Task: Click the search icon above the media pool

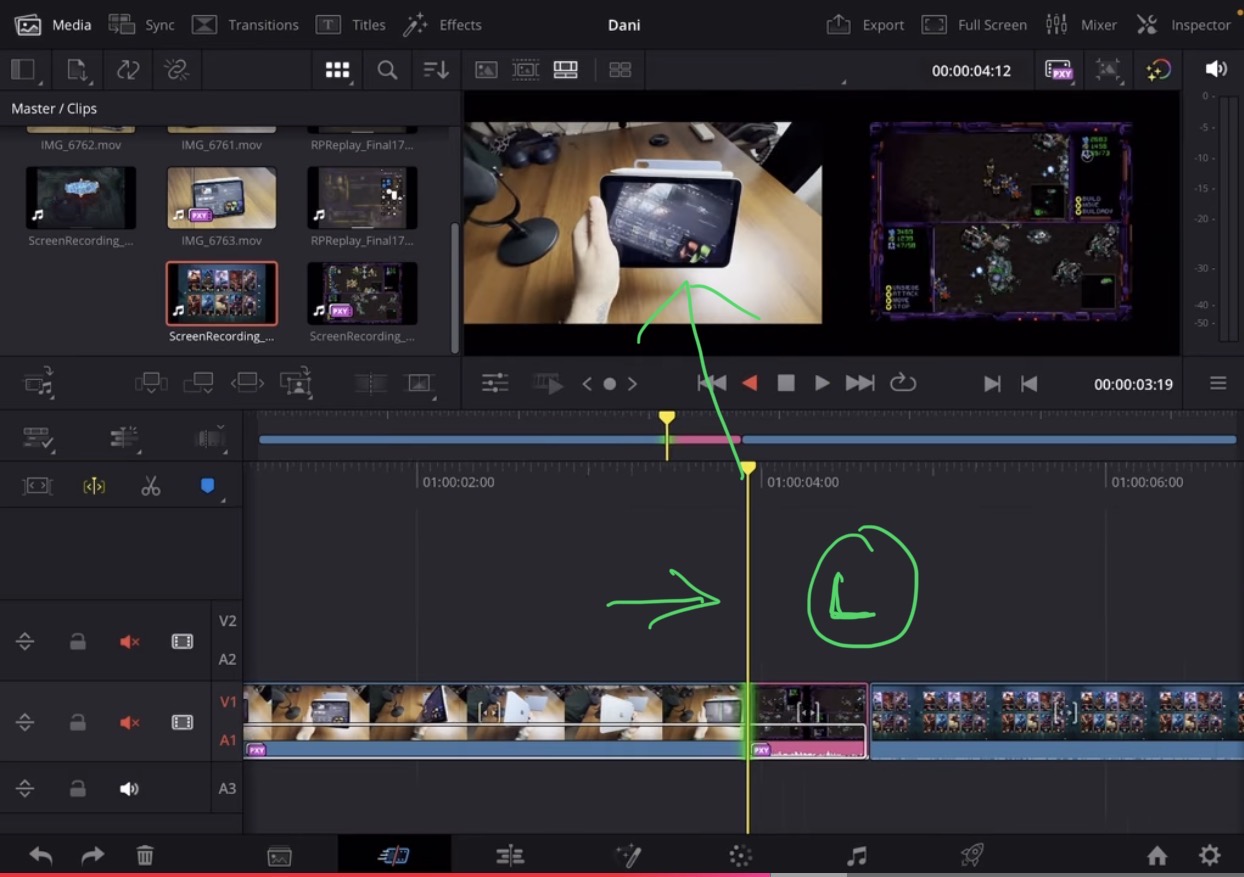Action: (x=385, y=70)
